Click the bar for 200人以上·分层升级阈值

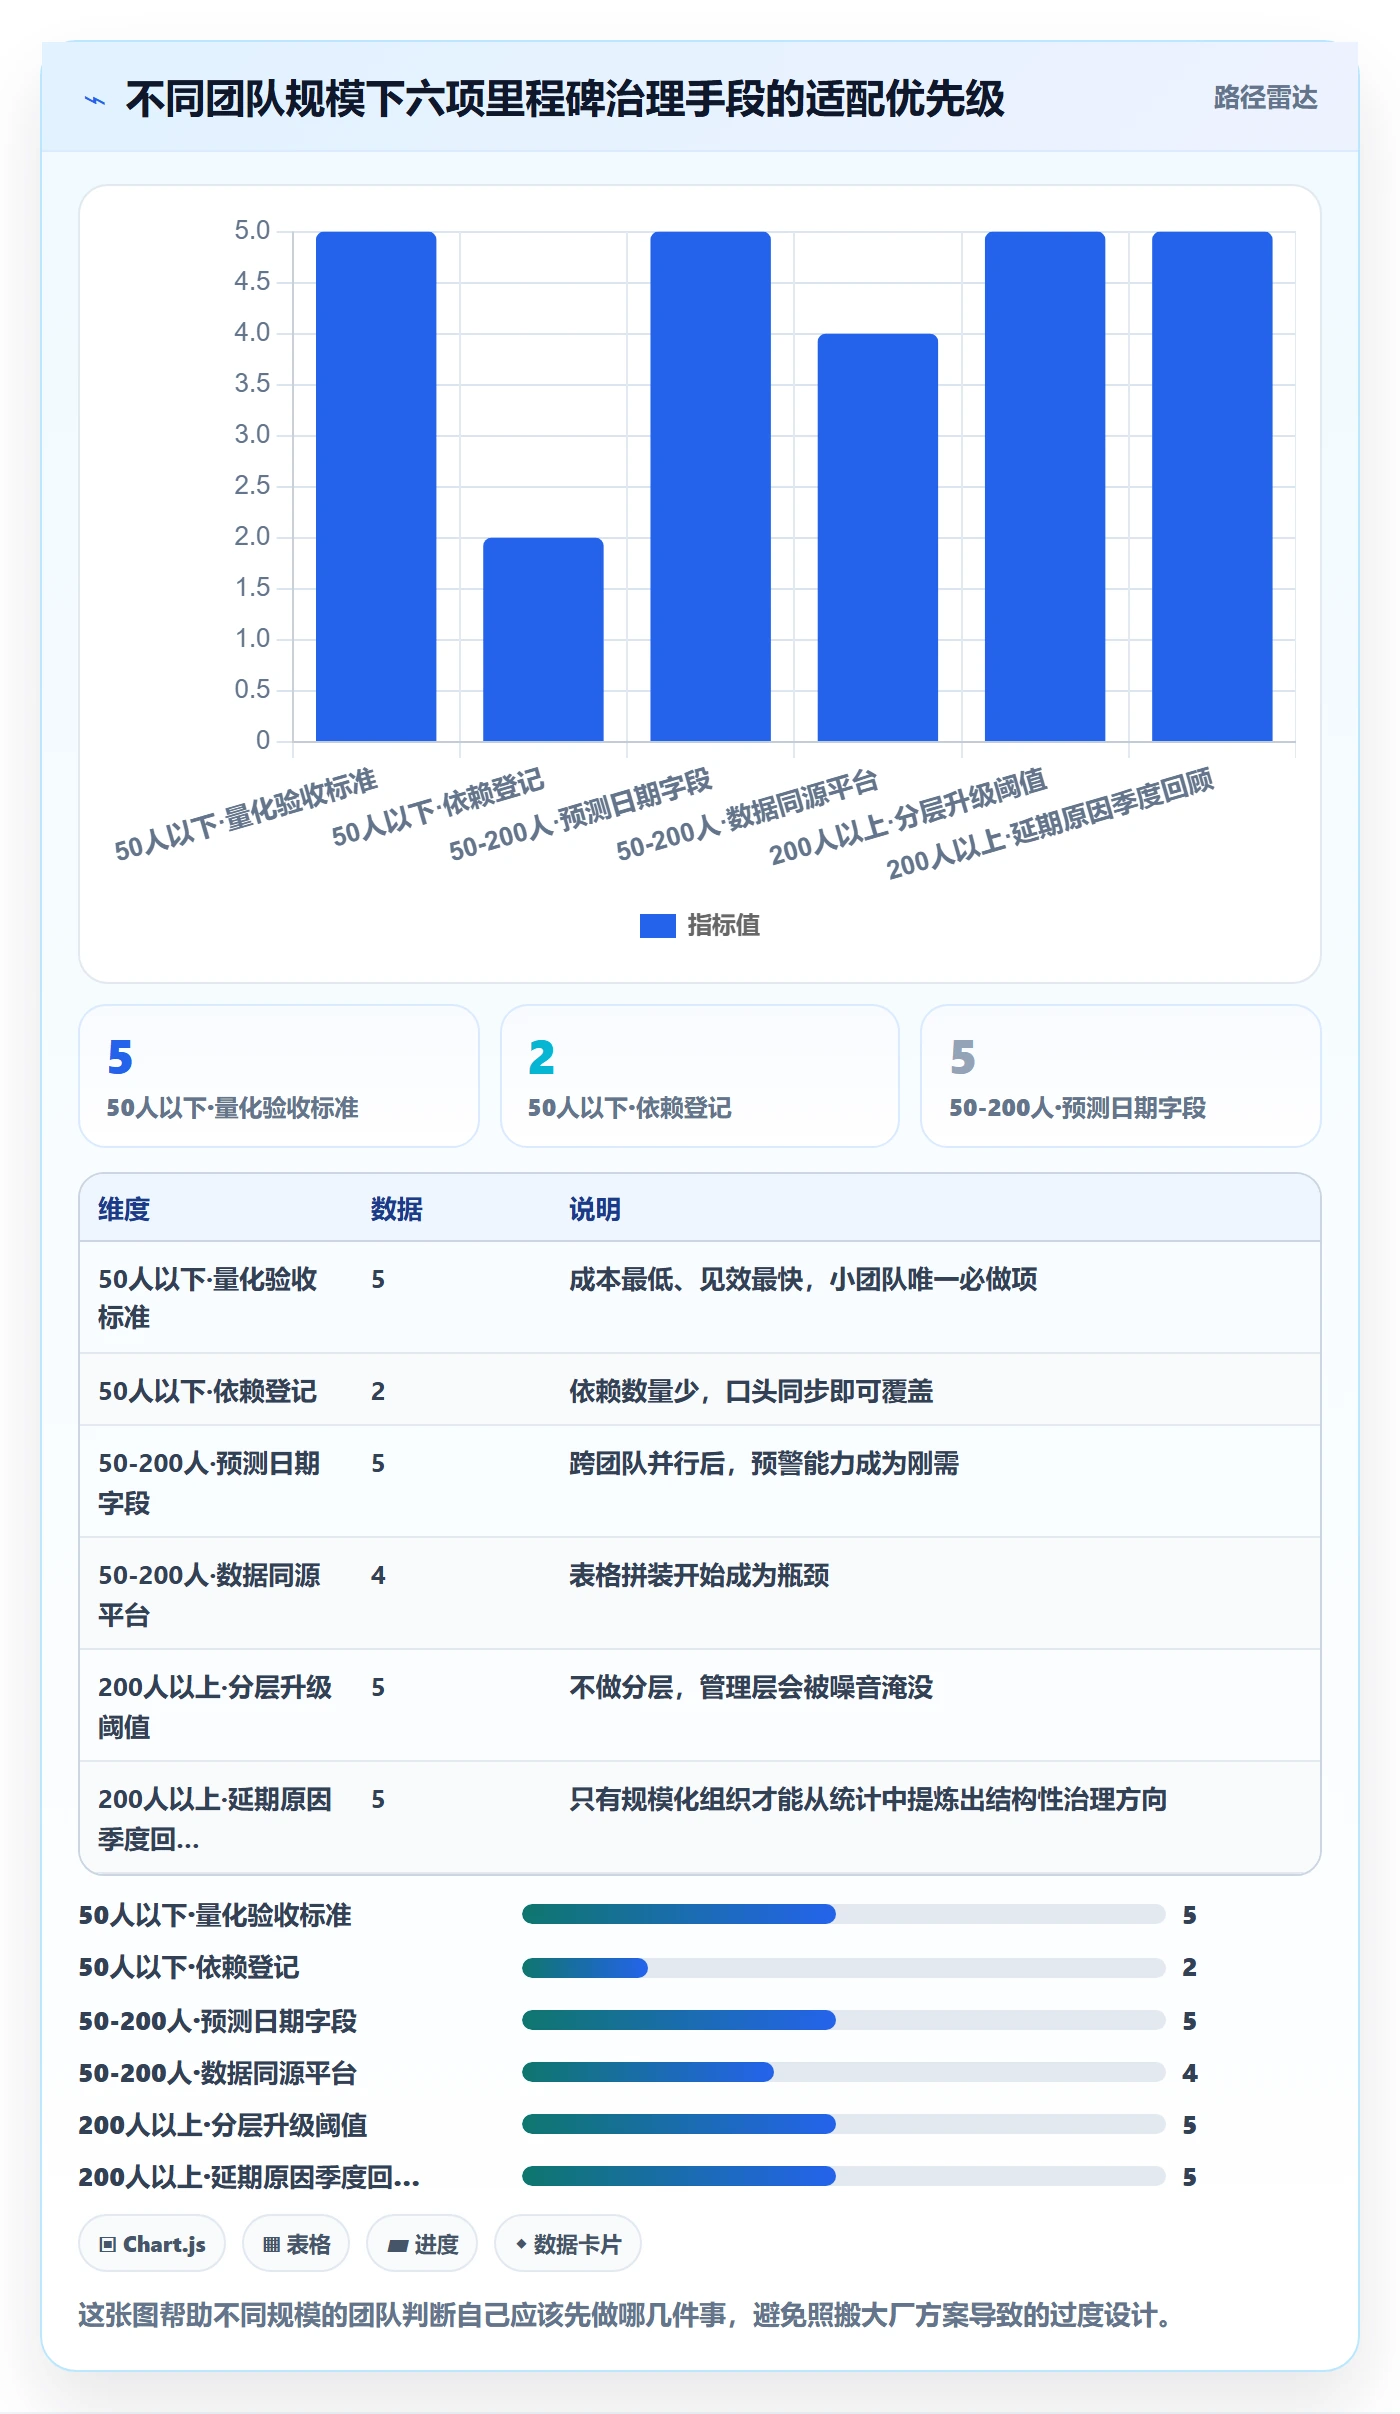pos(1045,486)
